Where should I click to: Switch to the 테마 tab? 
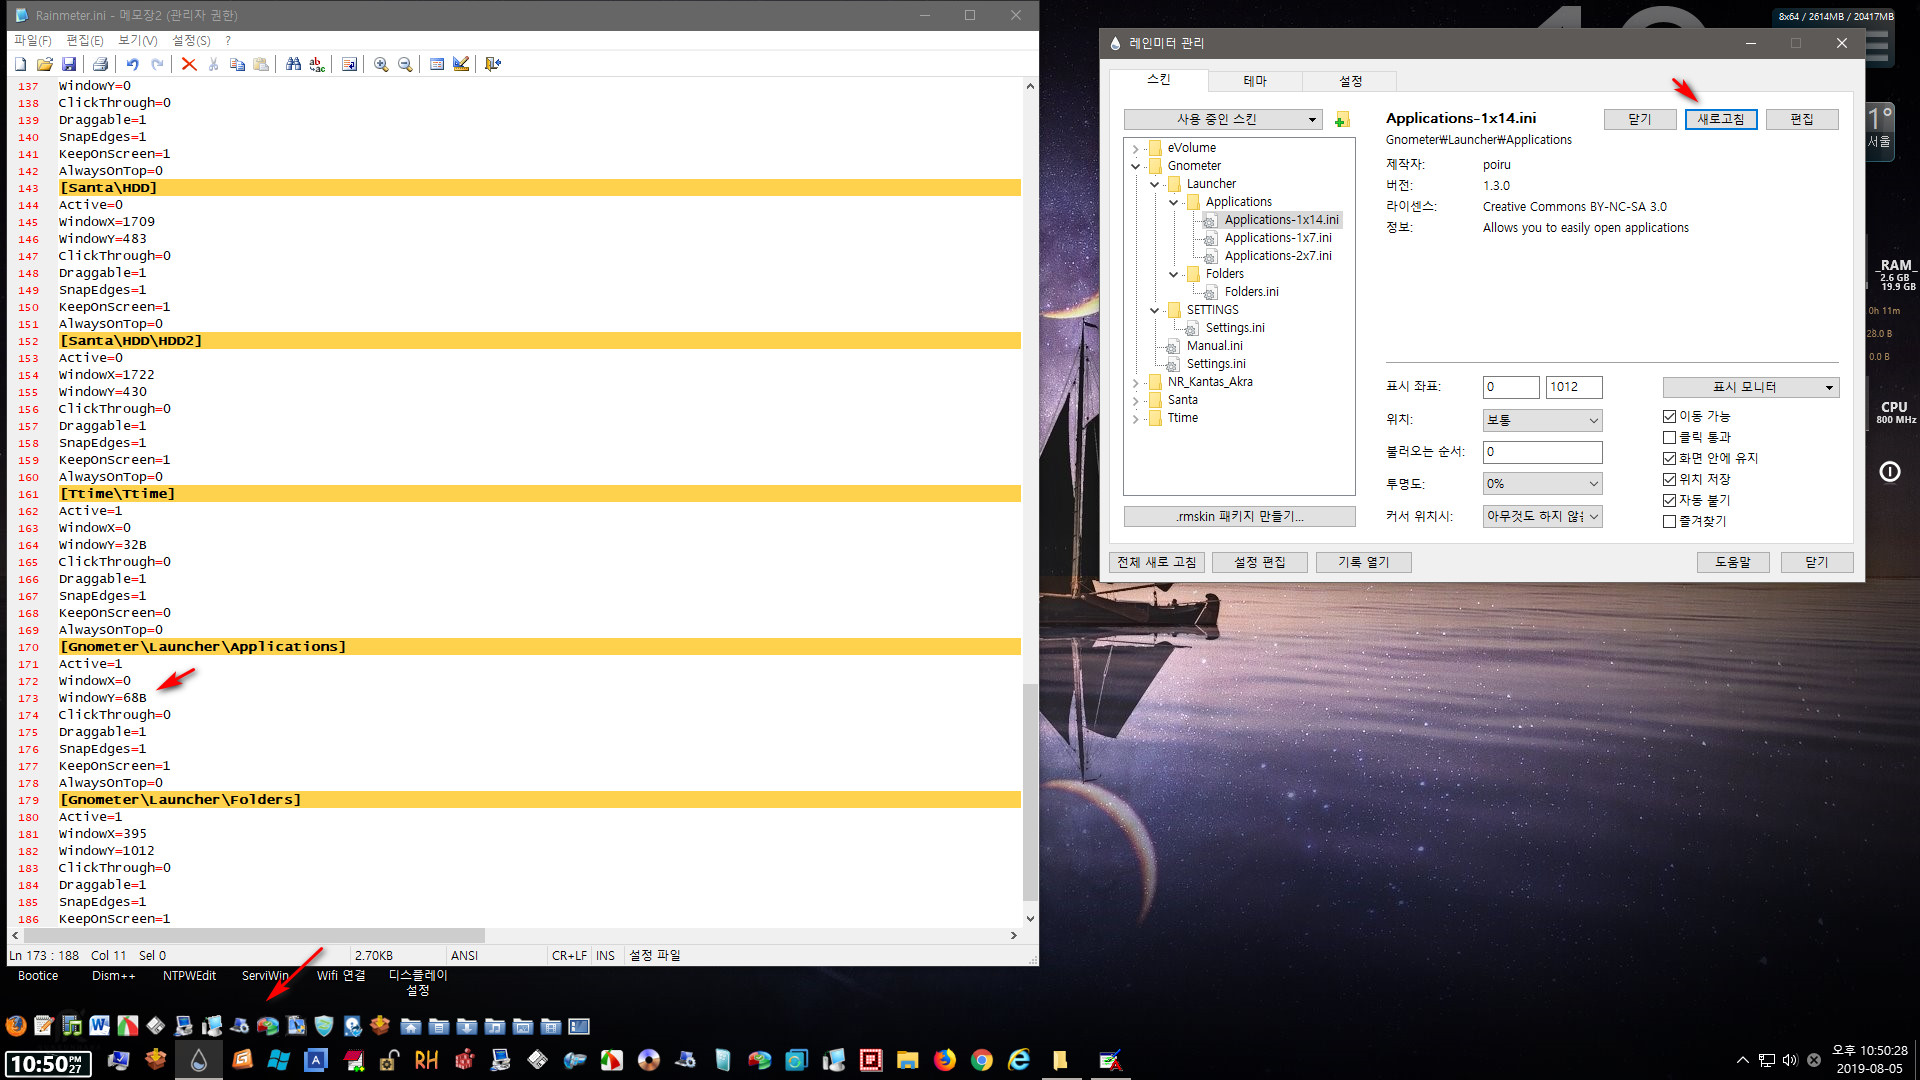coord(1254,81)
